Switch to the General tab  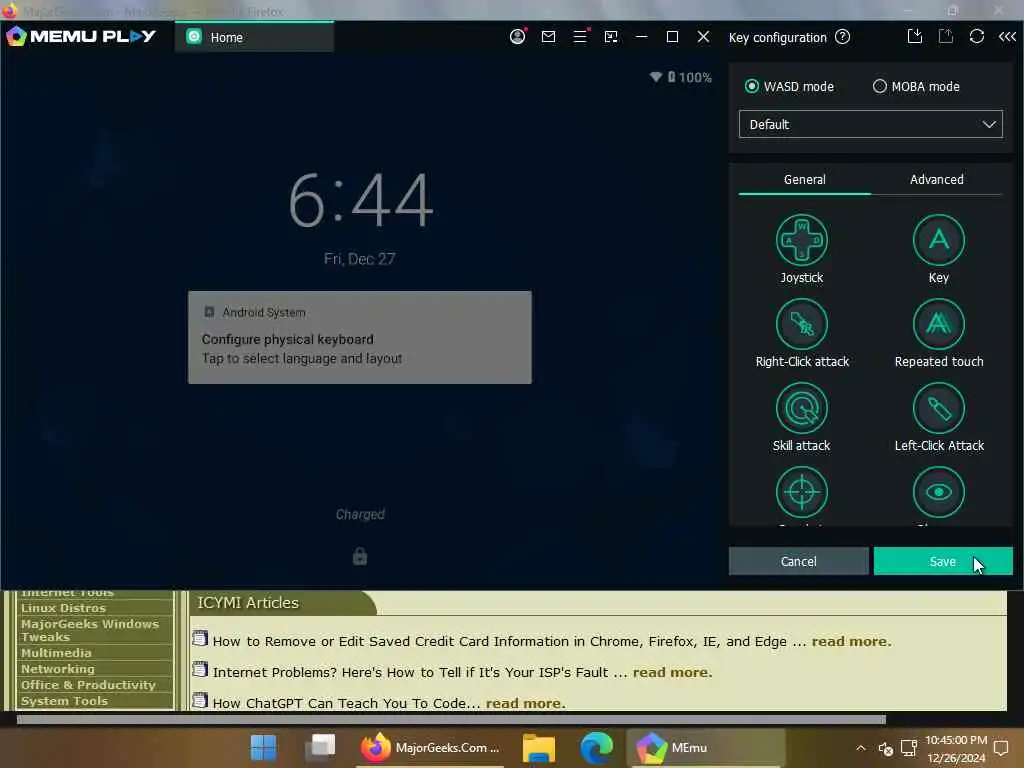click(x=805, y=180)
